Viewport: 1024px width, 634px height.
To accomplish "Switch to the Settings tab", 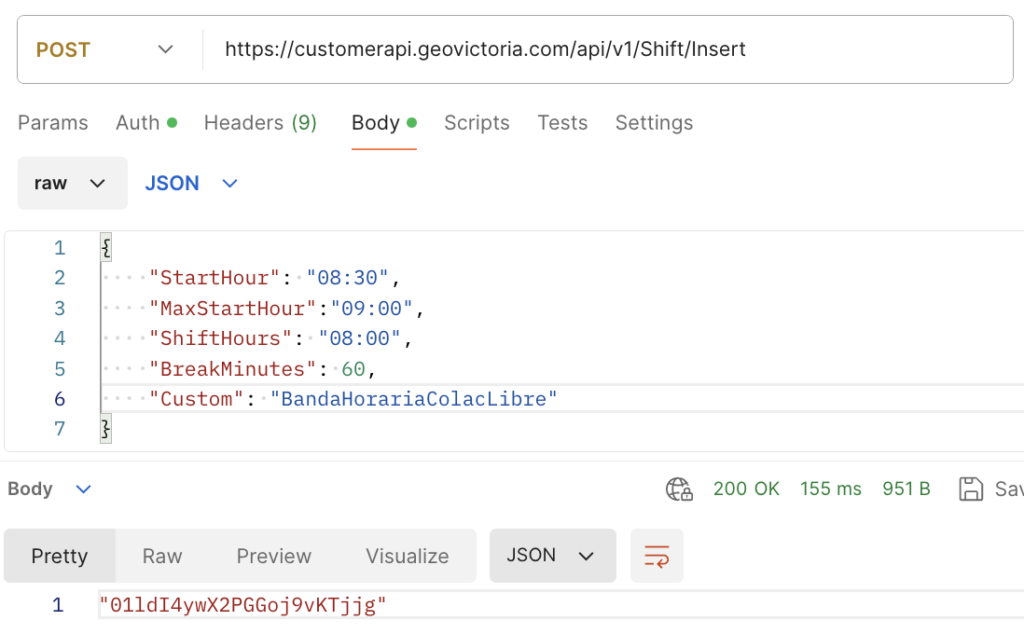I will click(x=654, y=123).
